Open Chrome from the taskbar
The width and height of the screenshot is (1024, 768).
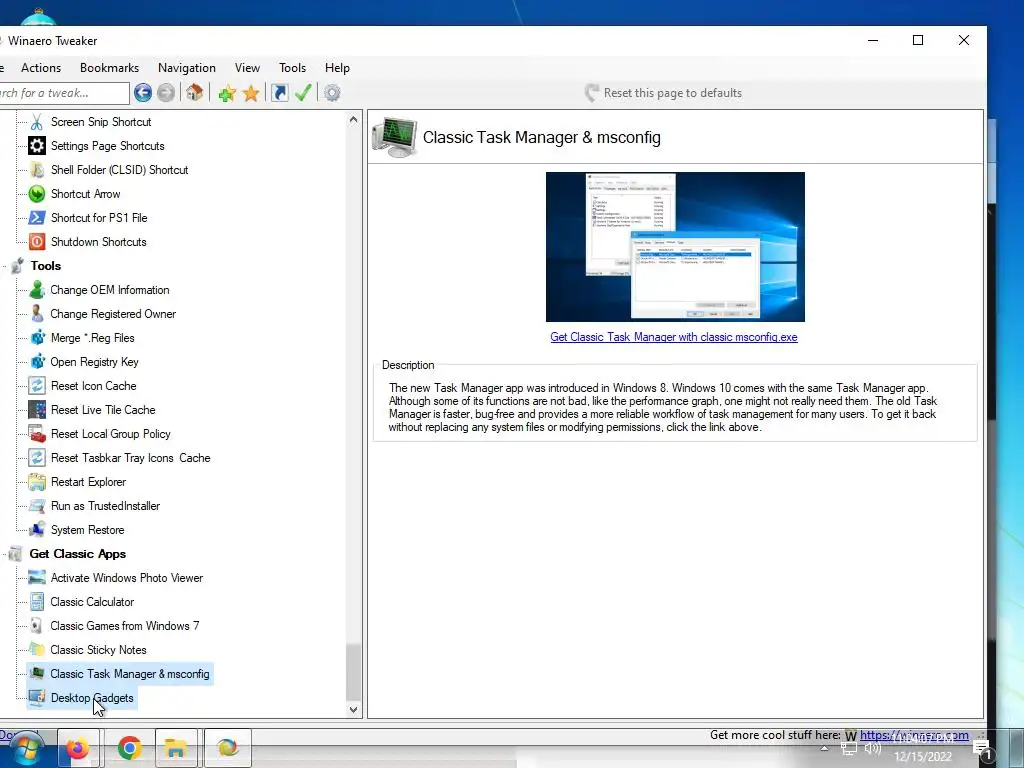tap(129, 748)
